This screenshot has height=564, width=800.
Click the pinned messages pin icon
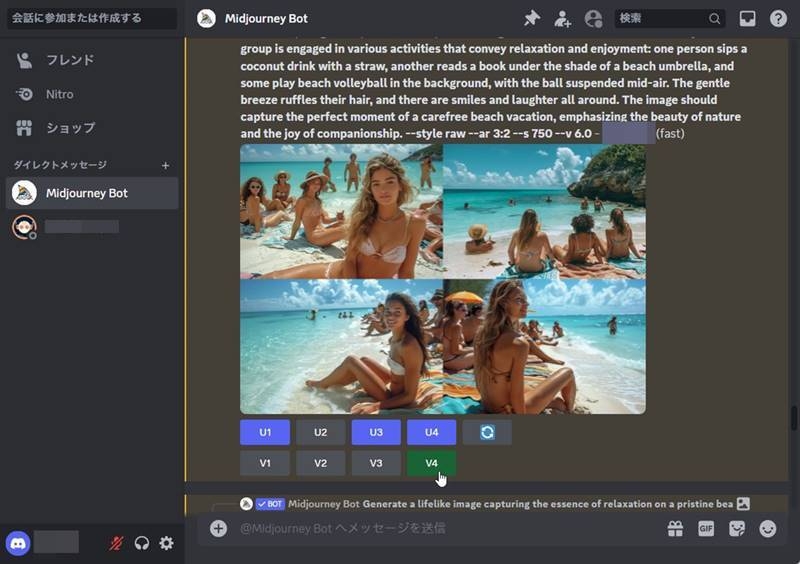(x=532, y=18)
